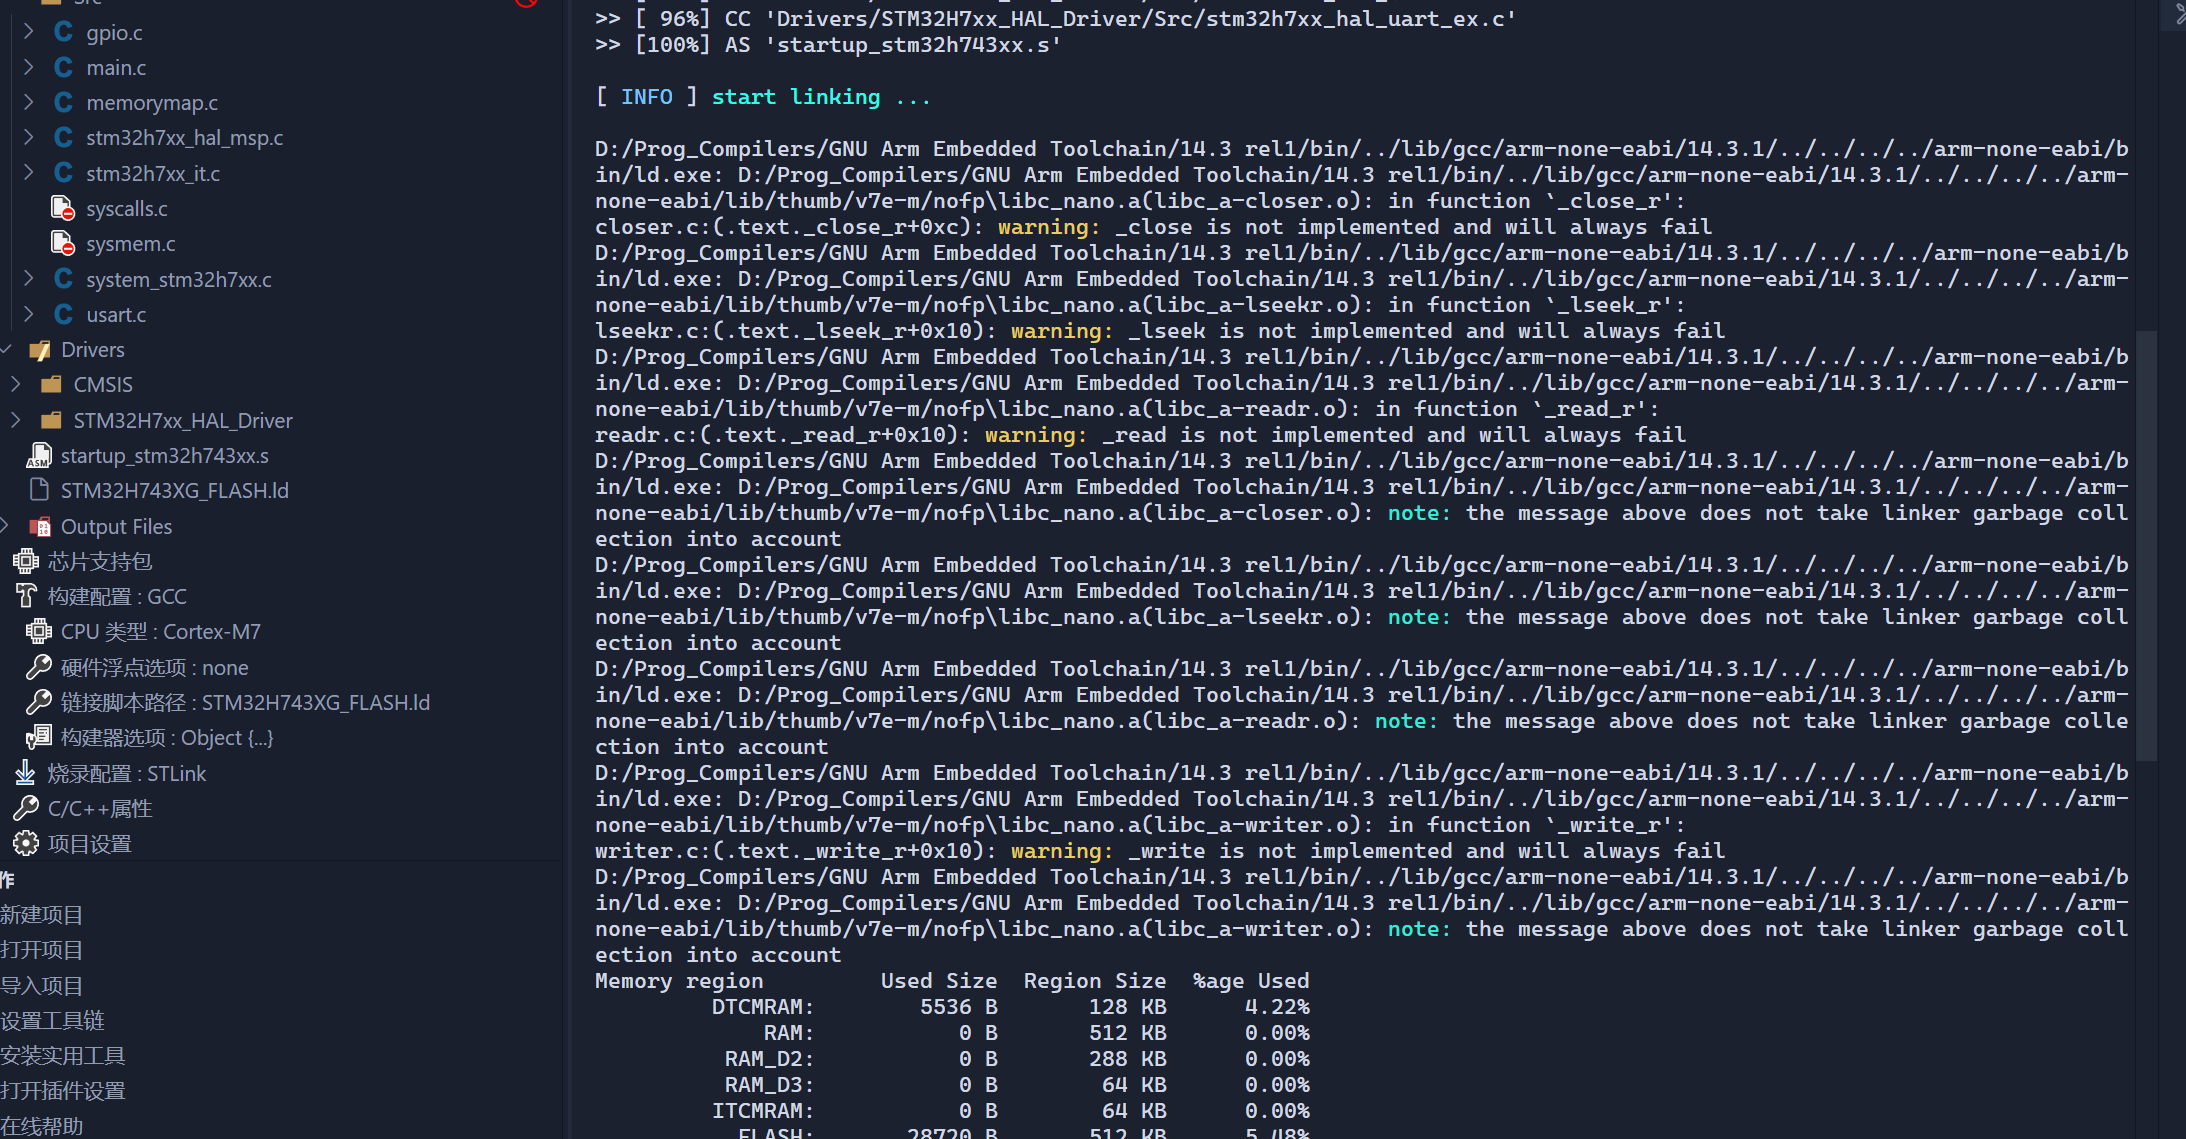The width and height of the screenshot is (2186, 1139).
Task: Select the 'main.c' file name
Action: [x=116, y=67]
